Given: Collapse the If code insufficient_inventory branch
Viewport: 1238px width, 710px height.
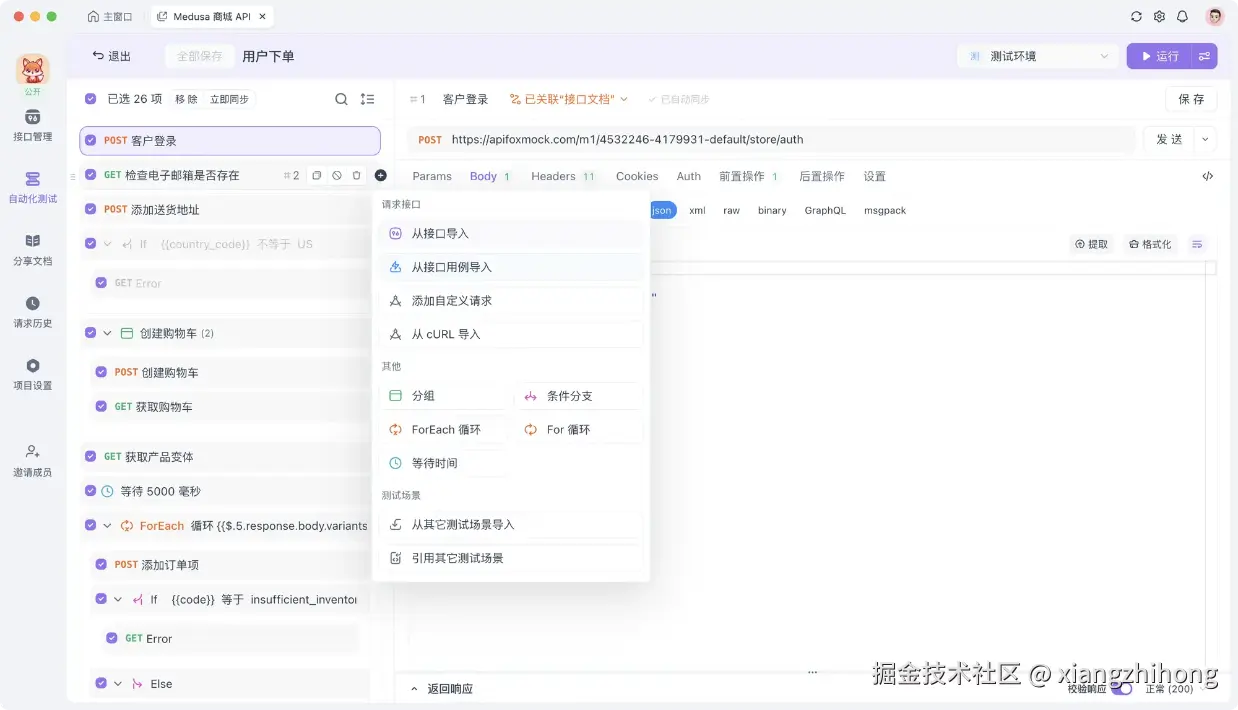Looking at the screenshot, I should pos(118,600).
